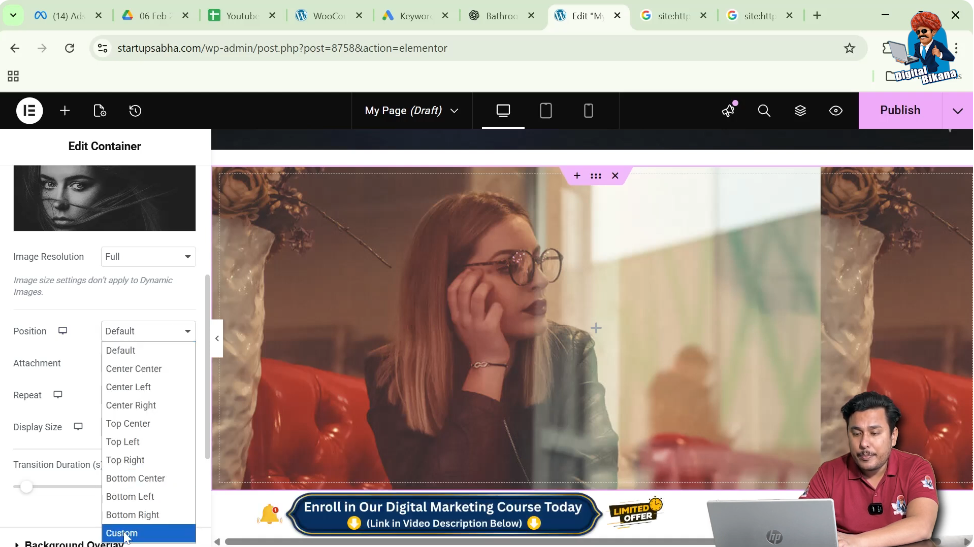Switch to Tablet device view
Viewport: 974px width, 547px height.
(546, 111)
